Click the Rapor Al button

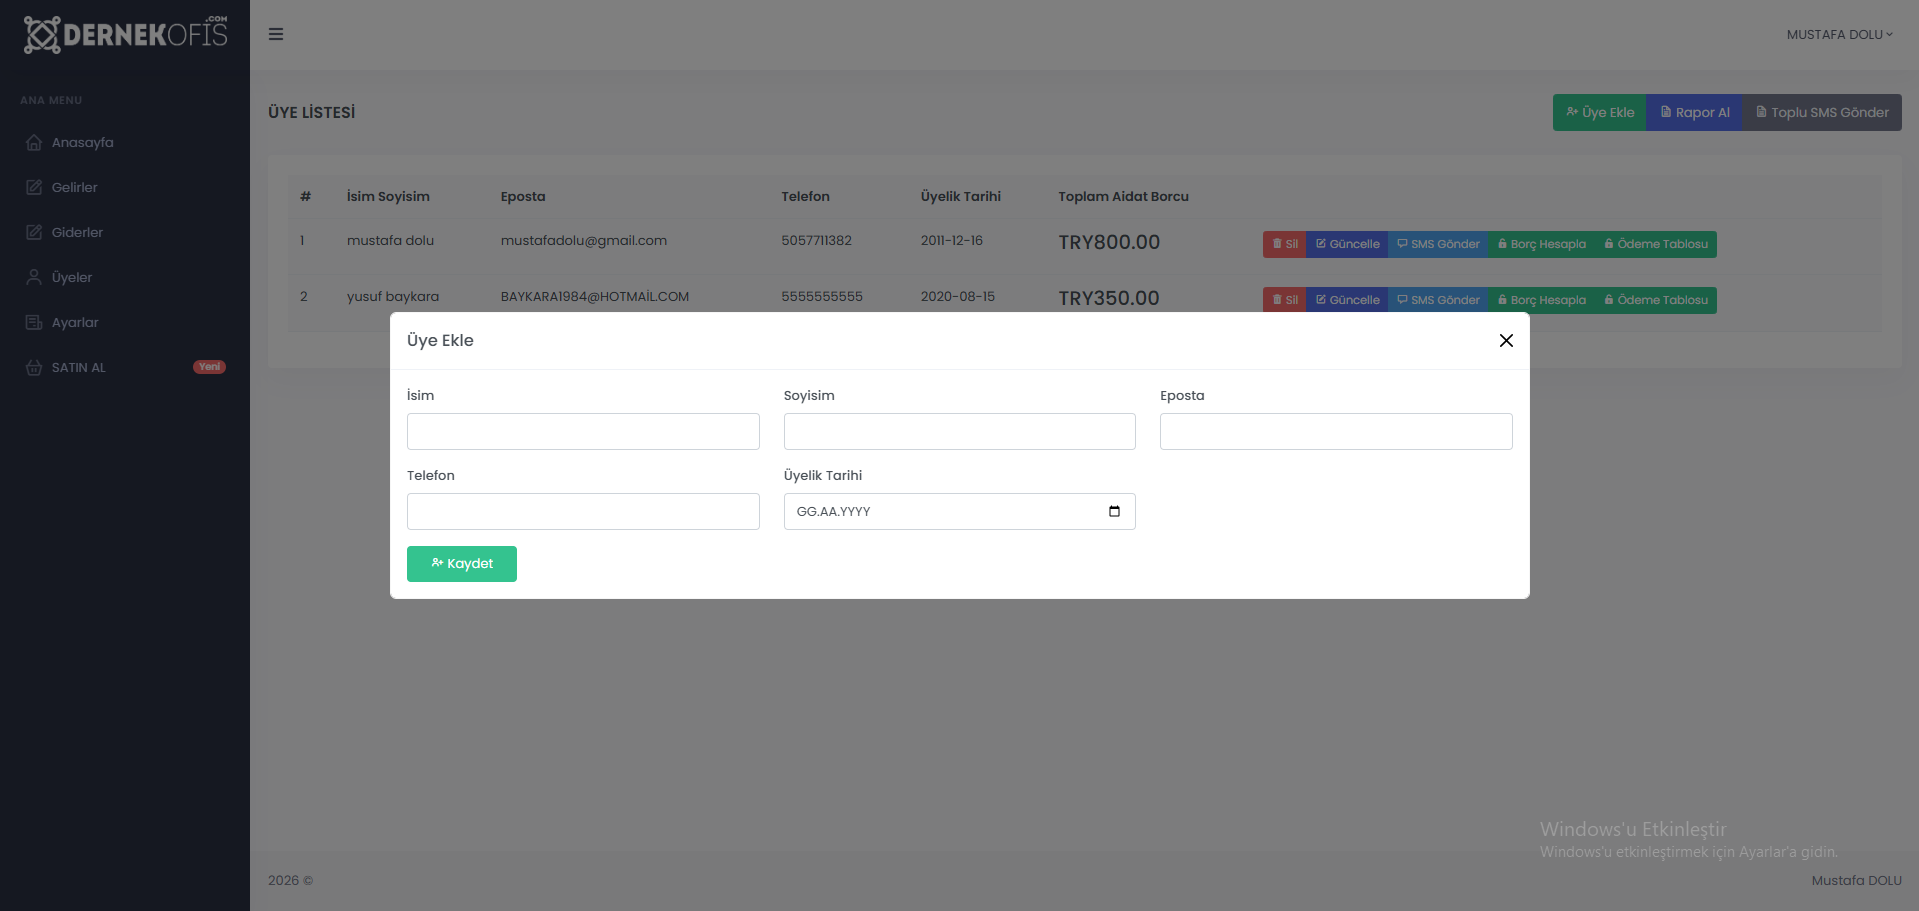pos(1694,112)
